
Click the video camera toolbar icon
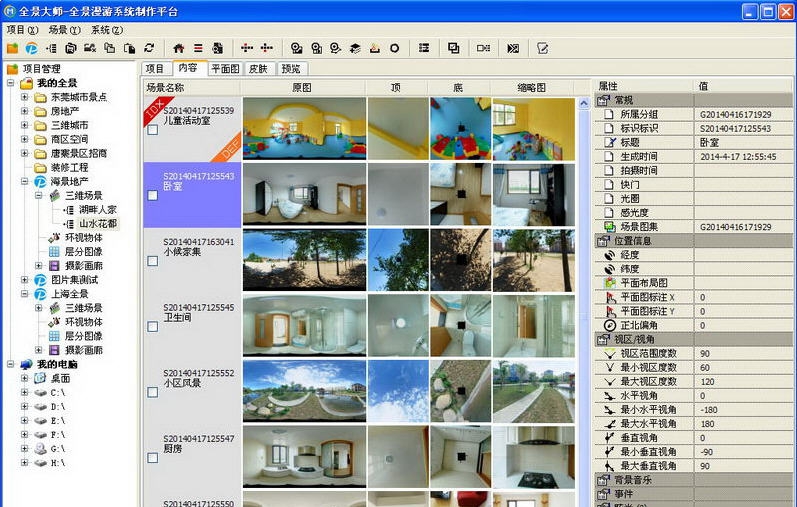tap(483, 48)
